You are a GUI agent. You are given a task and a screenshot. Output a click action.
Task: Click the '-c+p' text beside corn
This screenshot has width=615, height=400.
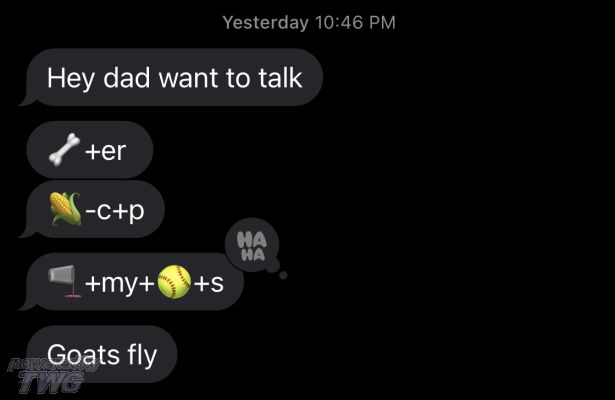coord(115,211)
